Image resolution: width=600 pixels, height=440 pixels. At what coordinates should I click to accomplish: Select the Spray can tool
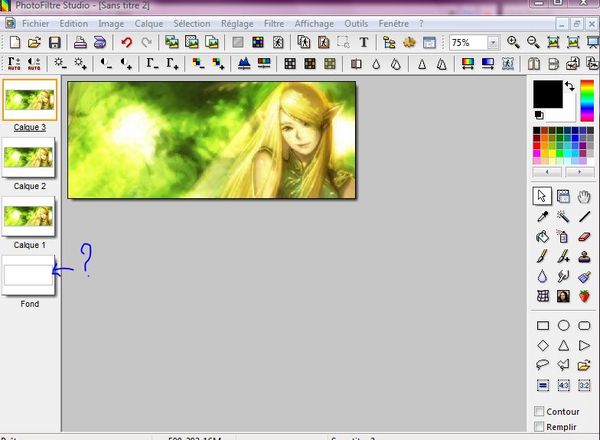pos(563,237)
